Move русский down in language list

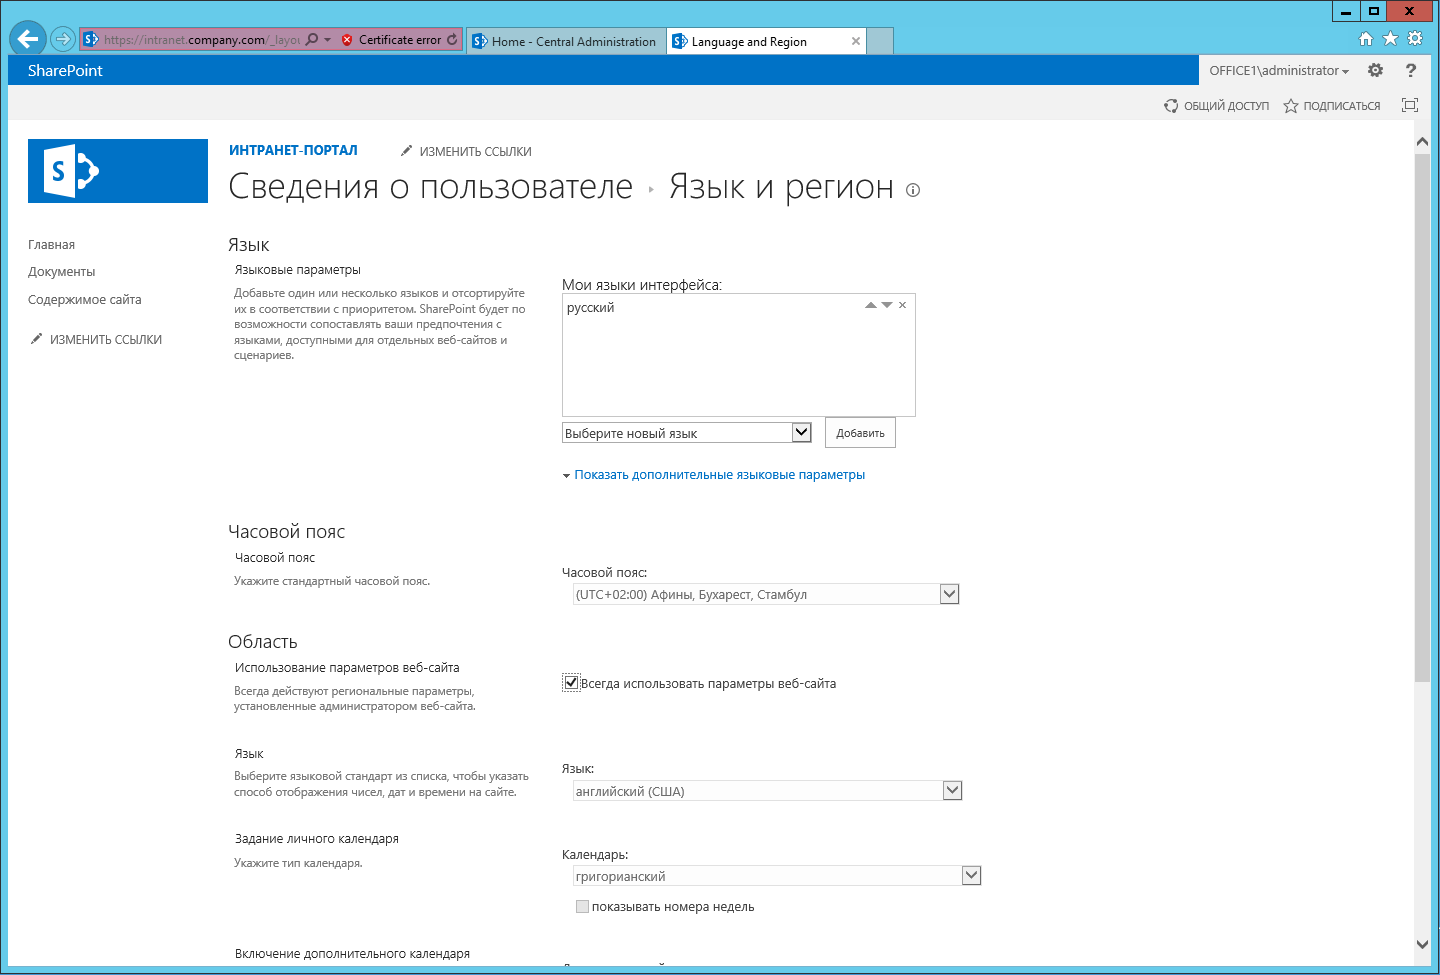(887, 305)
